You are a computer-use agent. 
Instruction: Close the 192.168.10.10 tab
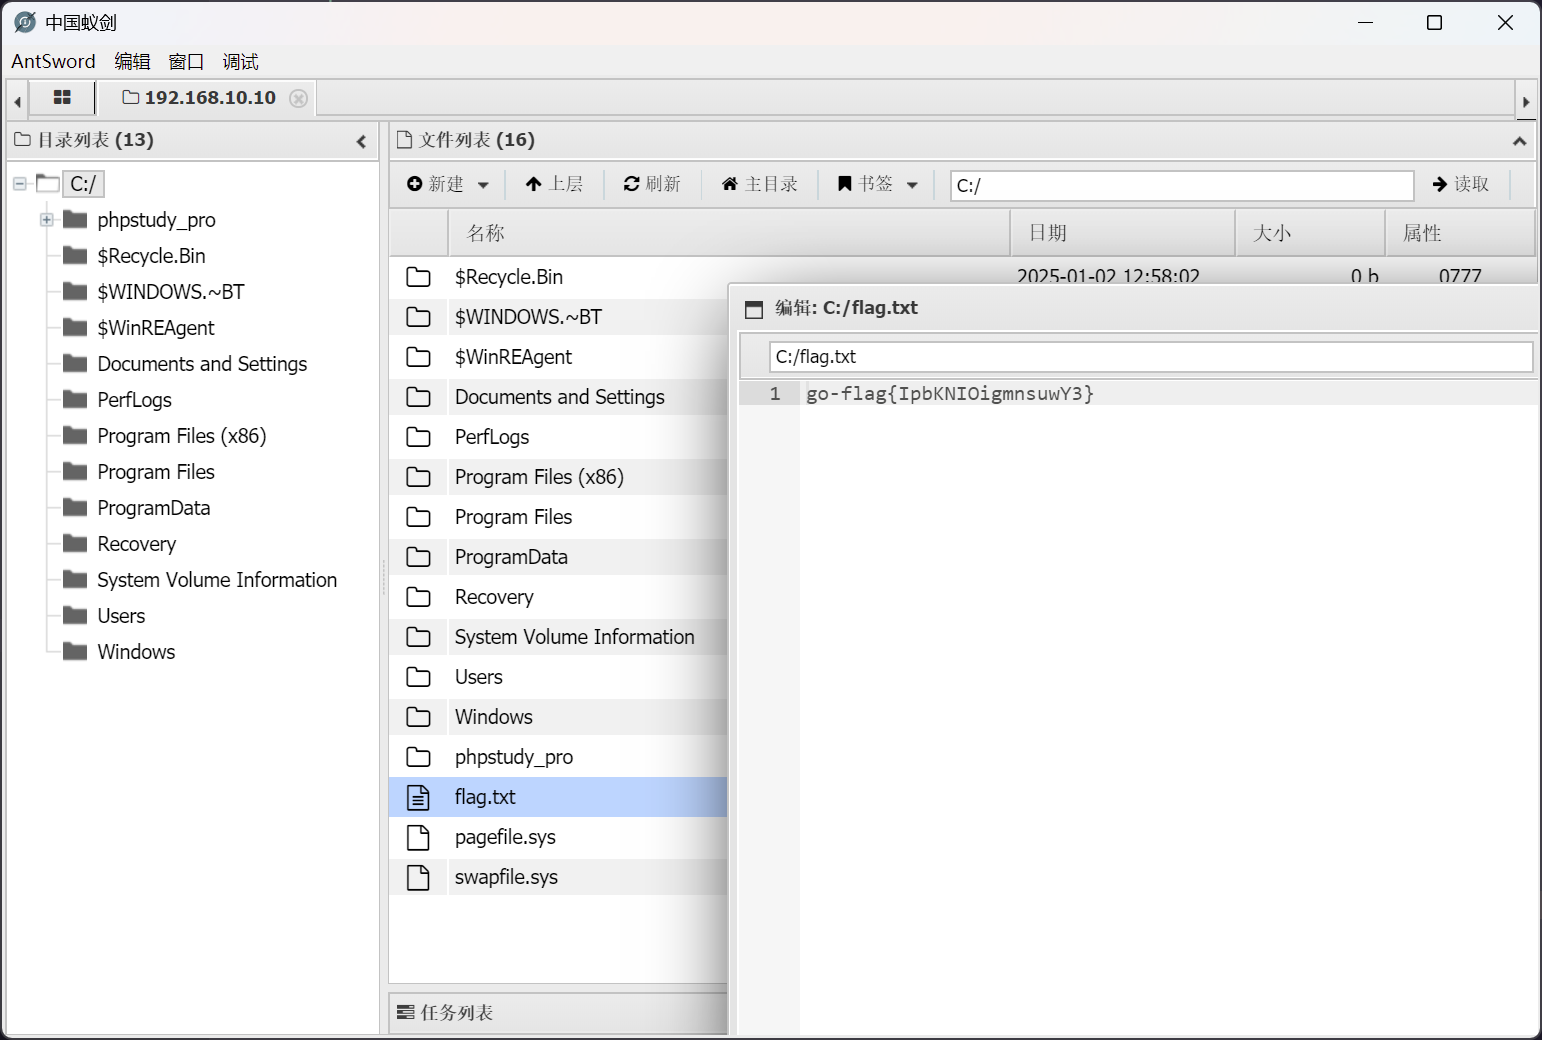pyautogui.click(x=298, y=98)
